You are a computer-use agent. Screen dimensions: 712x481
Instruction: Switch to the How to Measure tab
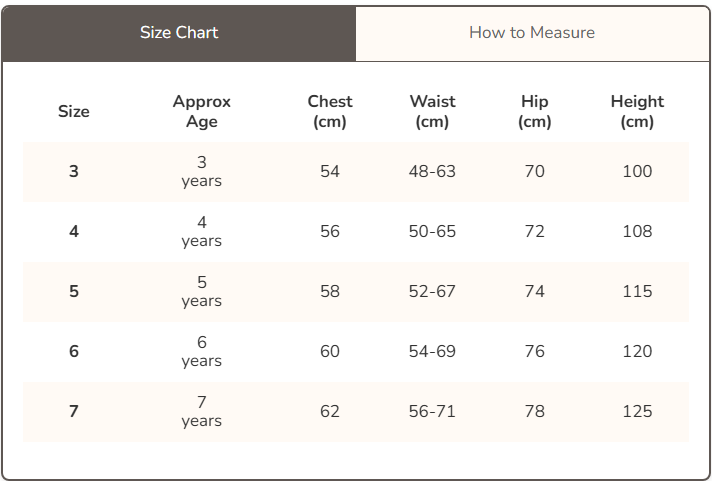[x=532, y=33]
